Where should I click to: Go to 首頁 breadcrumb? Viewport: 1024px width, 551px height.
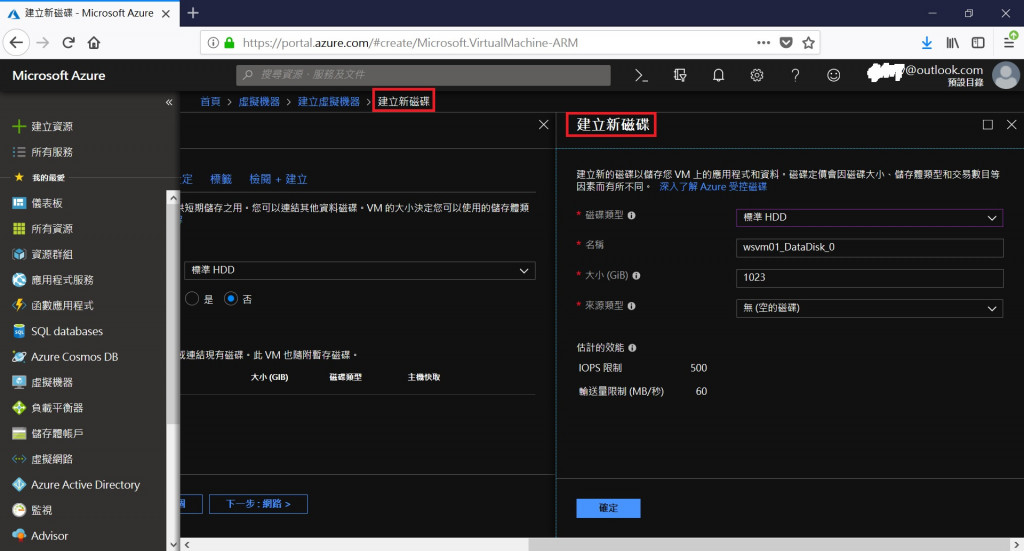210,102
